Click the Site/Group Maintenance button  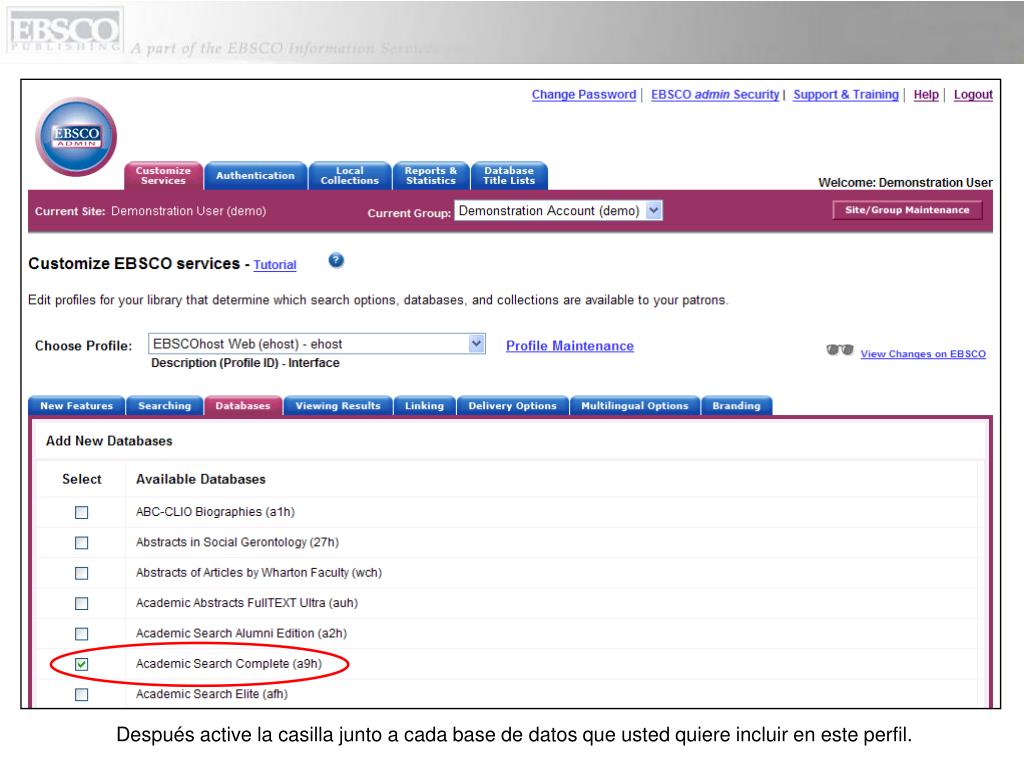click(907, 210)
